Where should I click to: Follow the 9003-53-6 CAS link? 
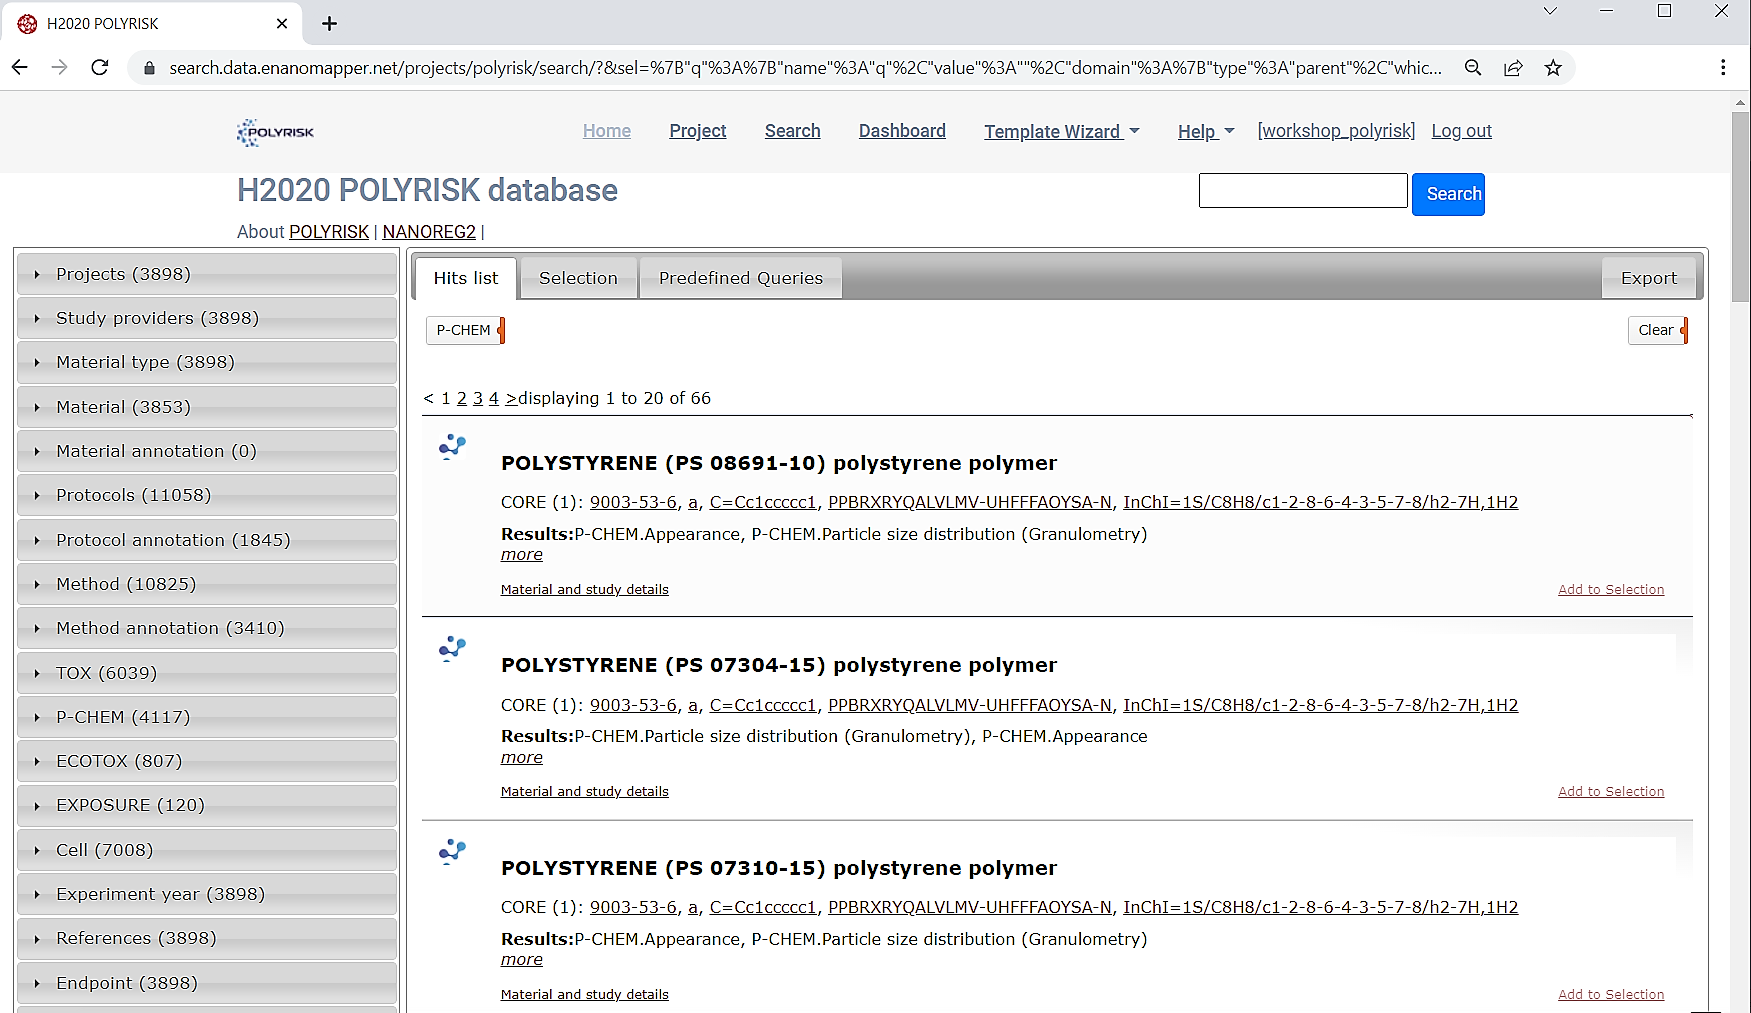pyautogui.click(x=633, y=501)
